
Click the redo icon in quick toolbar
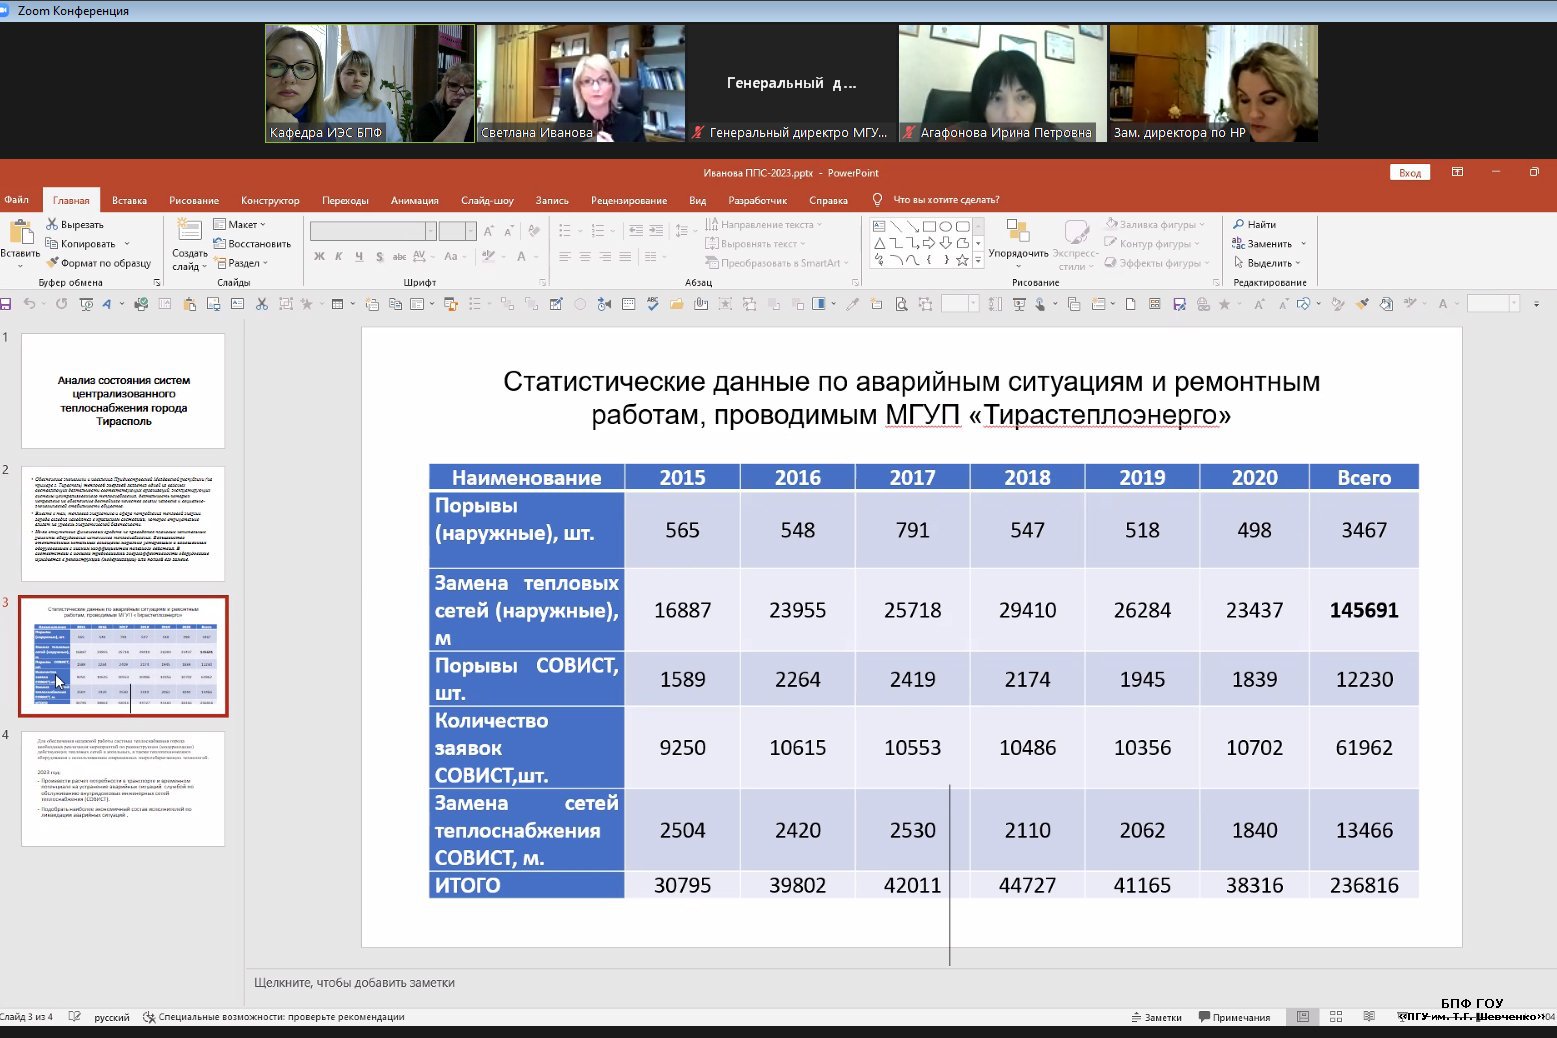(61, 304)
